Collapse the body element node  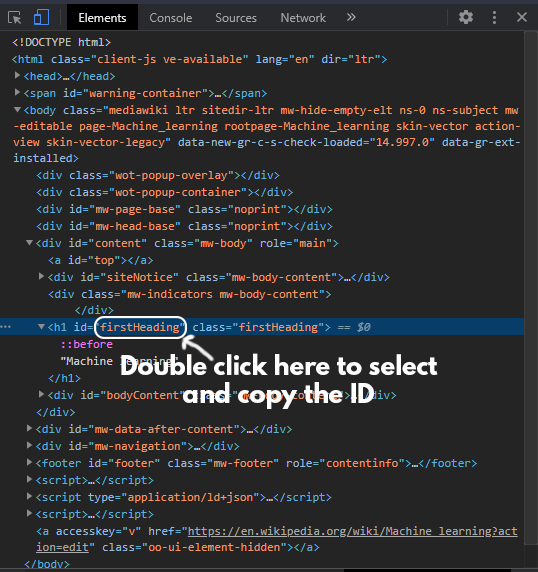tap(17, 109)
